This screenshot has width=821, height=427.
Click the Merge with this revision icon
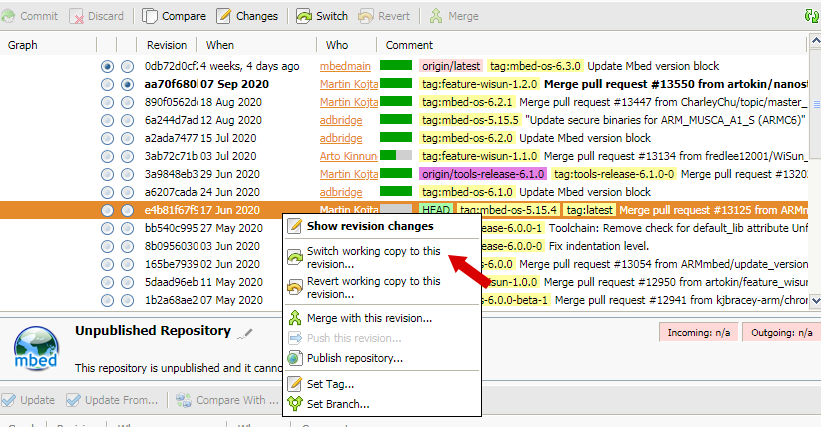click(x=295, y=318)
